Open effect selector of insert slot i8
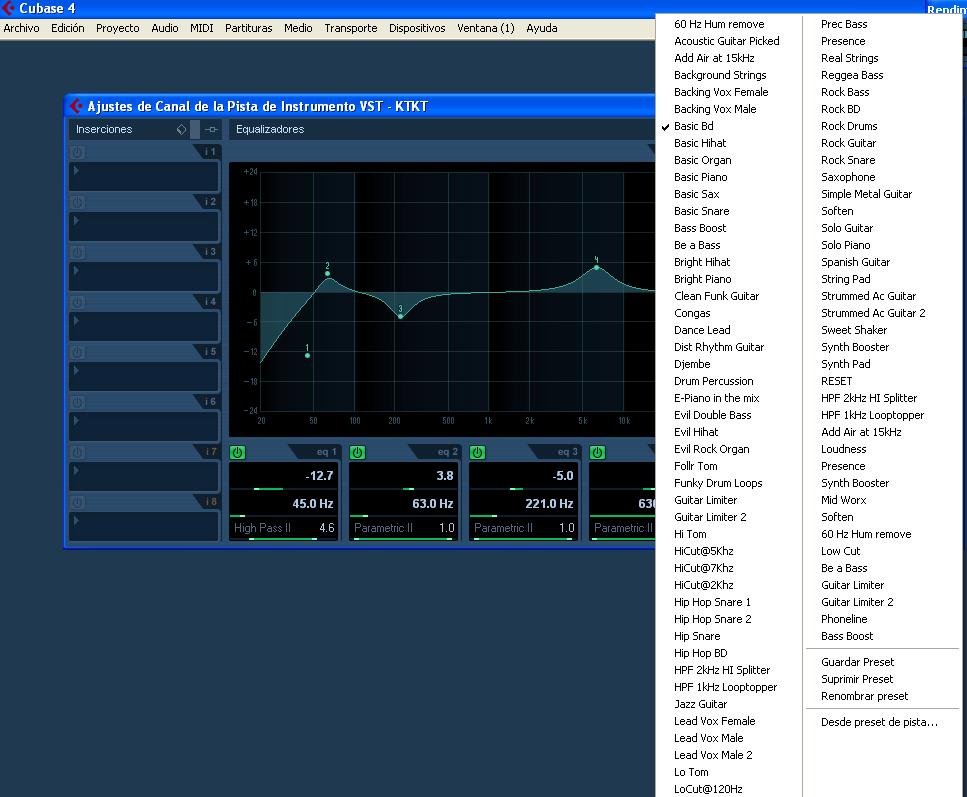Viewport: 967px width, 797px height. pyautogui.click(x=144, y=526)
